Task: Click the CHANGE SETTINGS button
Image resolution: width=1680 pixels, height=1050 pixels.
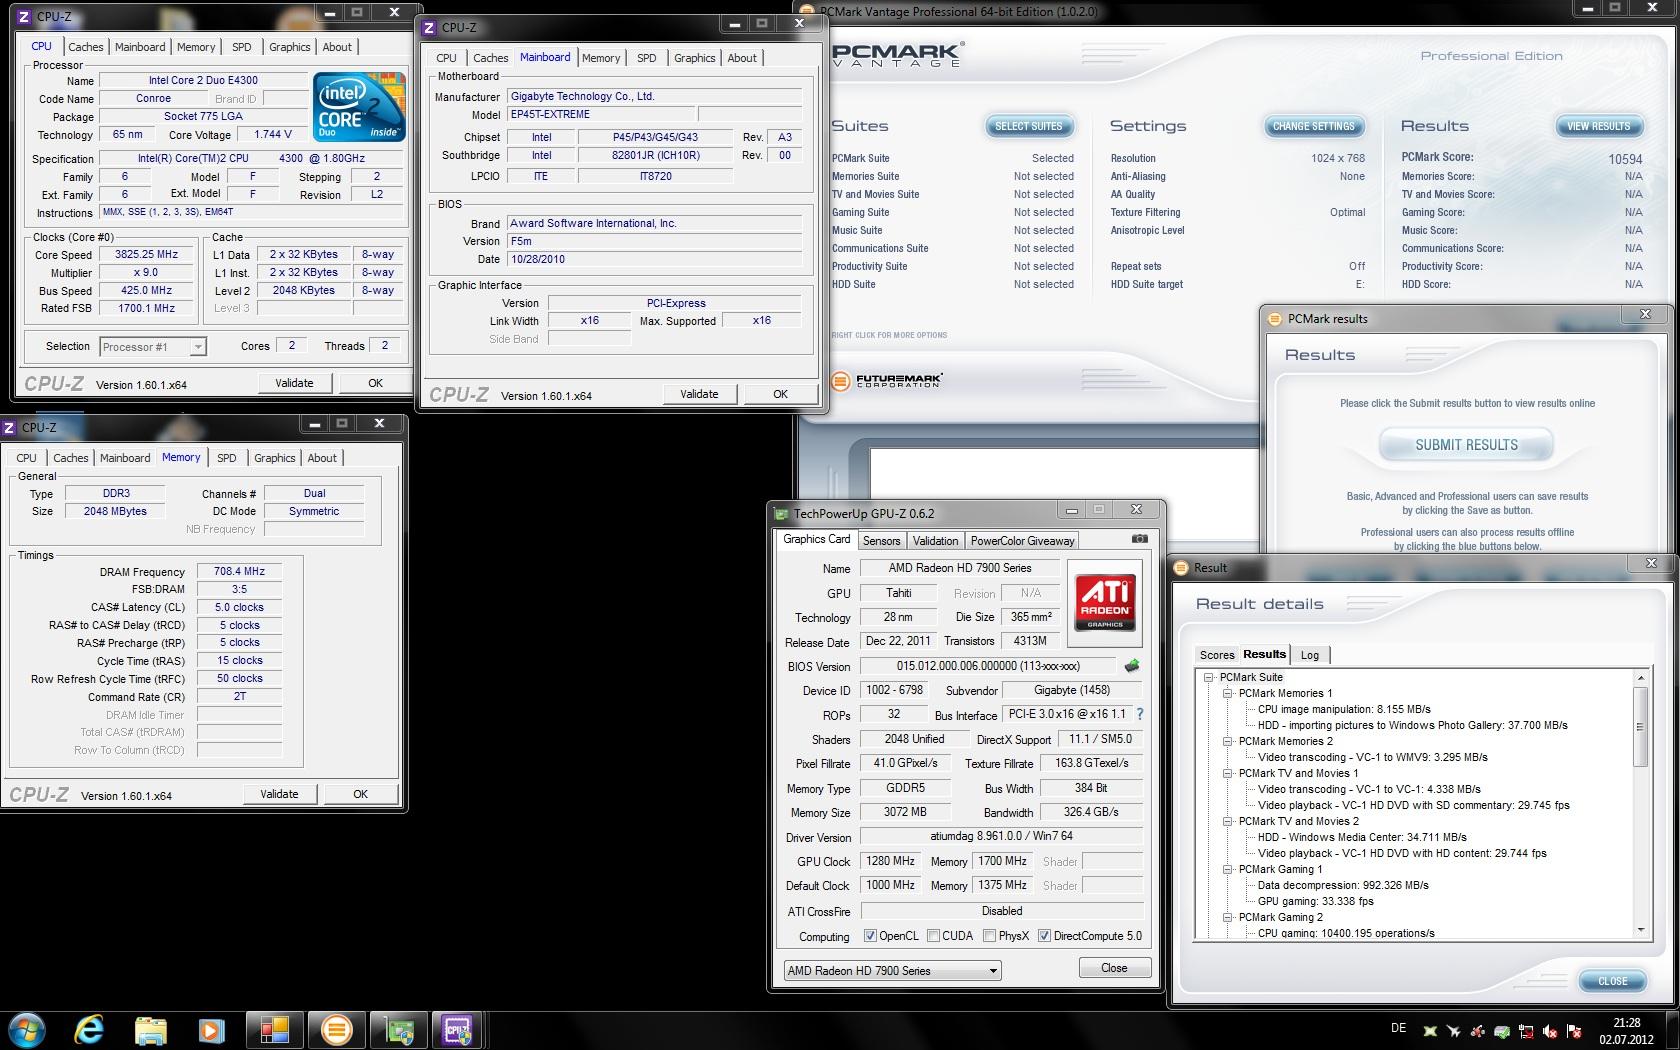Action: pos(1313,126)
